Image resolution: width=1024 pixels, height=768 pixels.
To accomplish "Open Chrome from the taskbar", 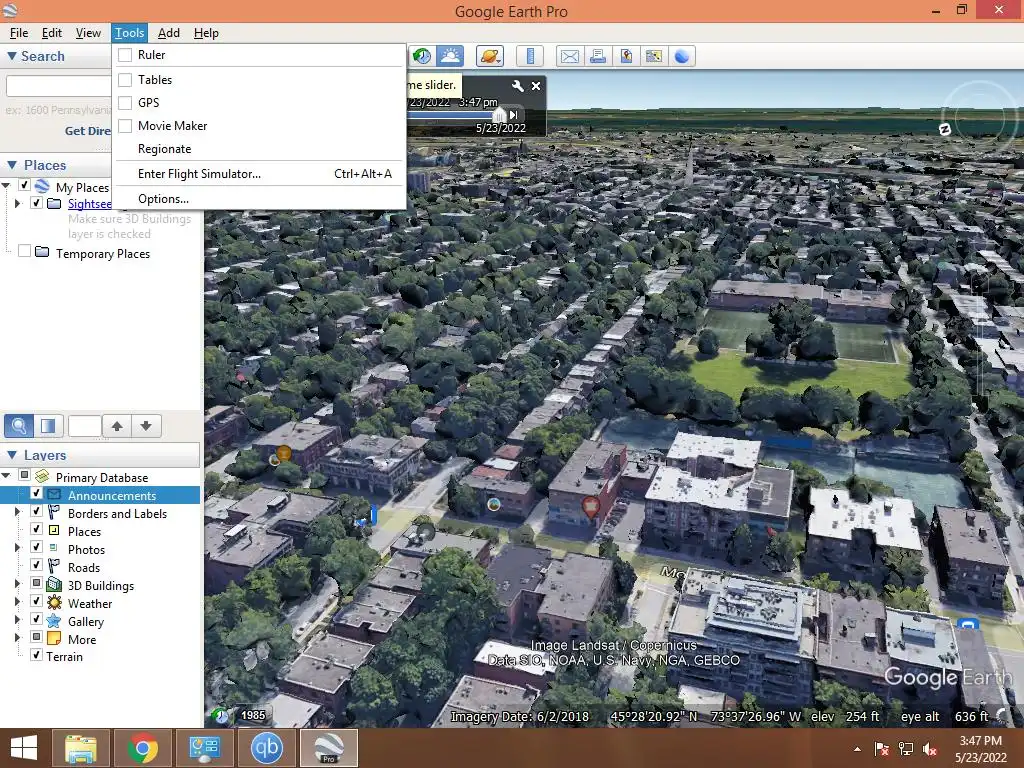I will 142,748.
